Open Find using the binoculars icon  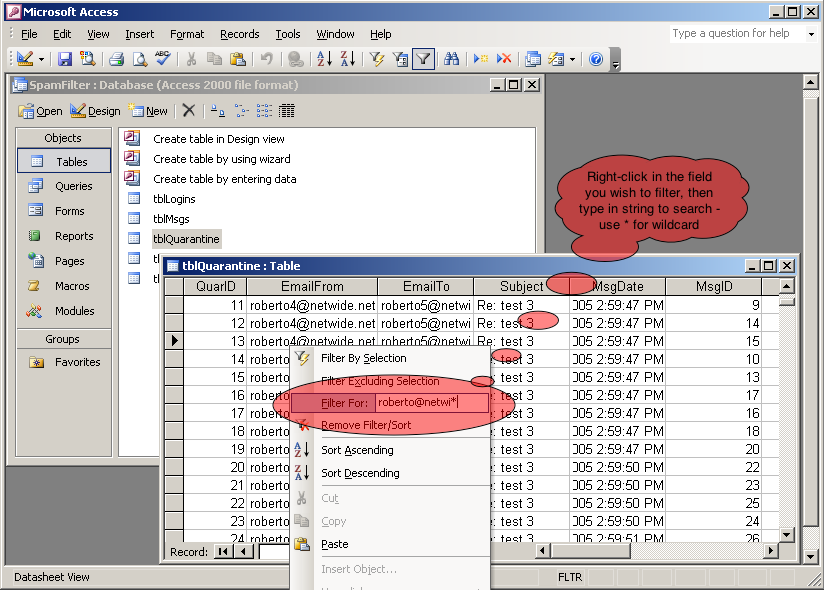coord(451,59)
